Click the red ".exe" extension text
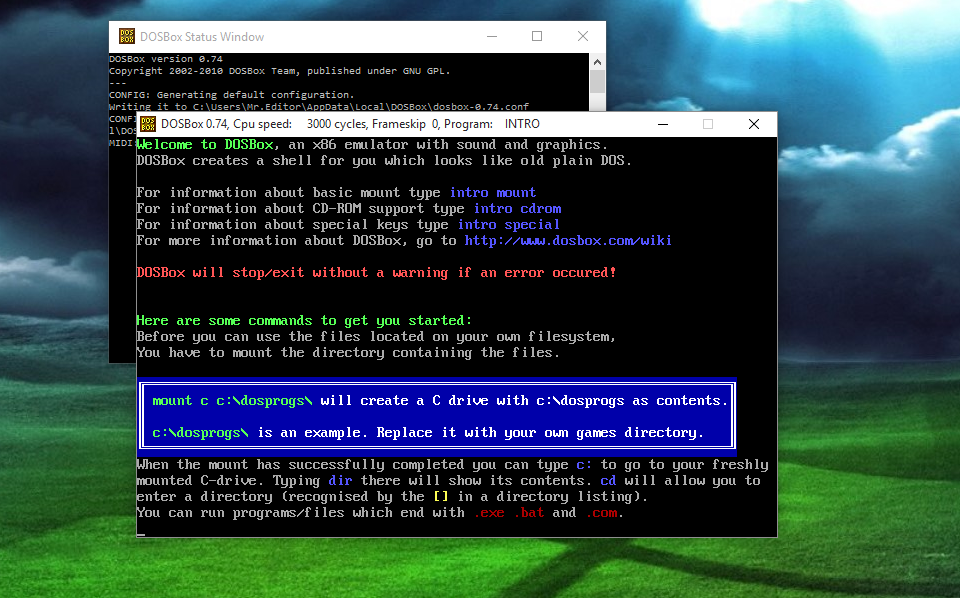The width and height of the screenshot is (960, 598). [489, 513]
